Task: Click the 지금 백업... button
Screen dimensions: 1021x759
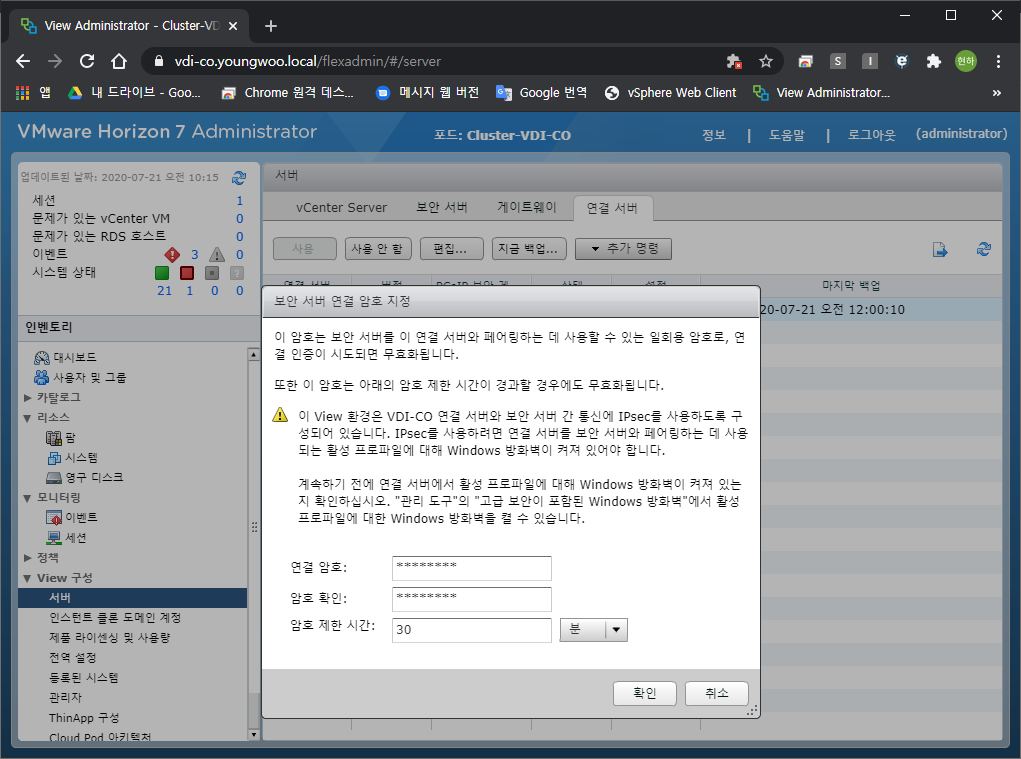Action: 529,249
